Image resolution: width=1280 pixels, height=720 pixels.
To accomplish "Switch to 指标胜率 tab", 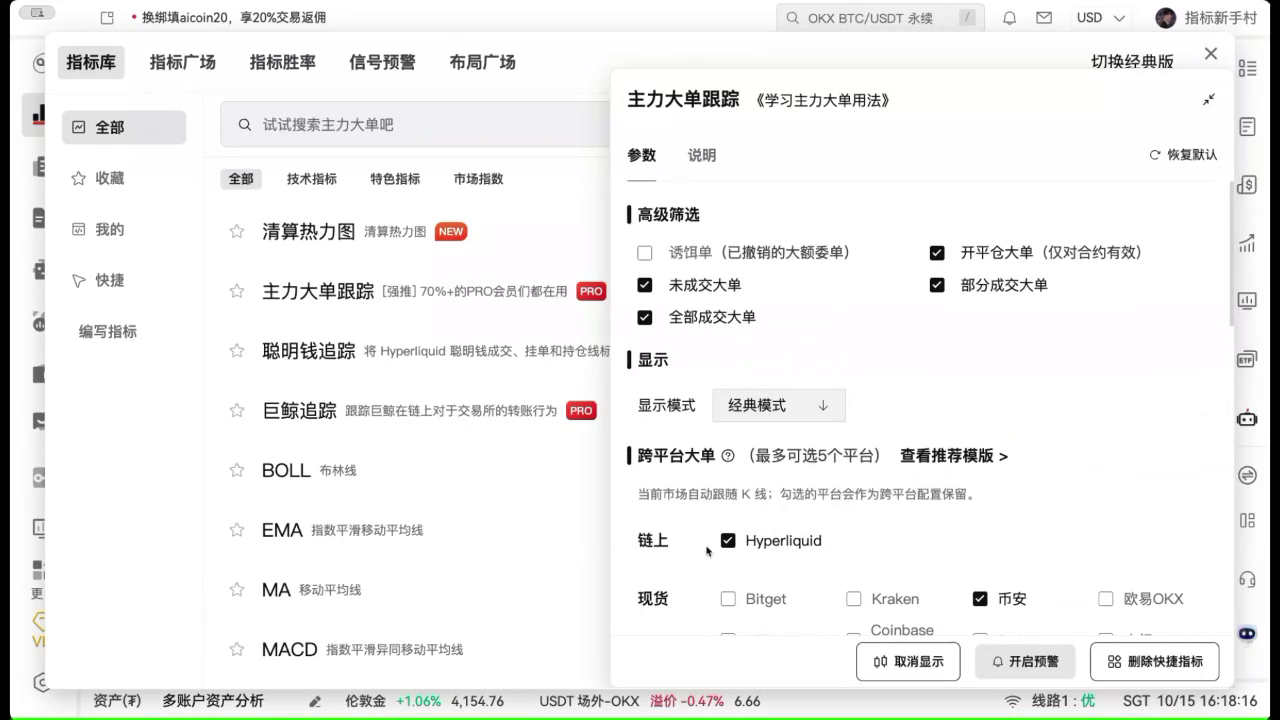I will coord(283,62).
